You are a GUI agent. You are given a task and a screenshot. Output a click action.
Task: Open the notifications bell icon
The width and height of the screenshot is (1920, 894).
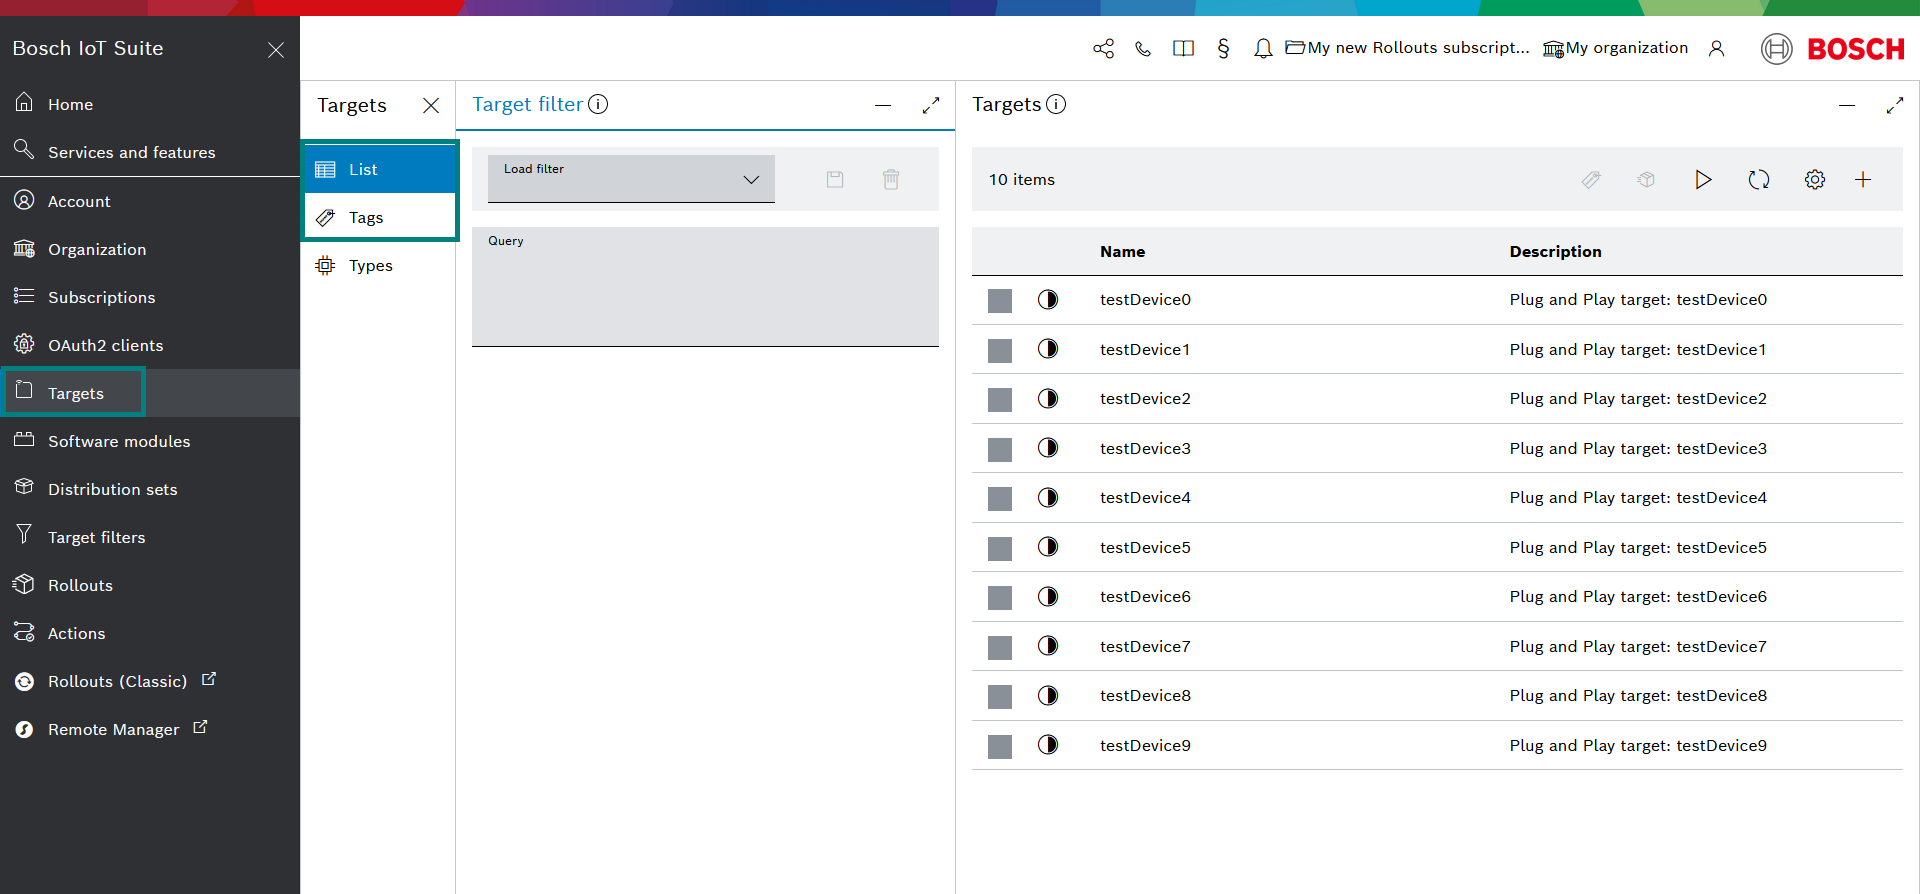1263,48
